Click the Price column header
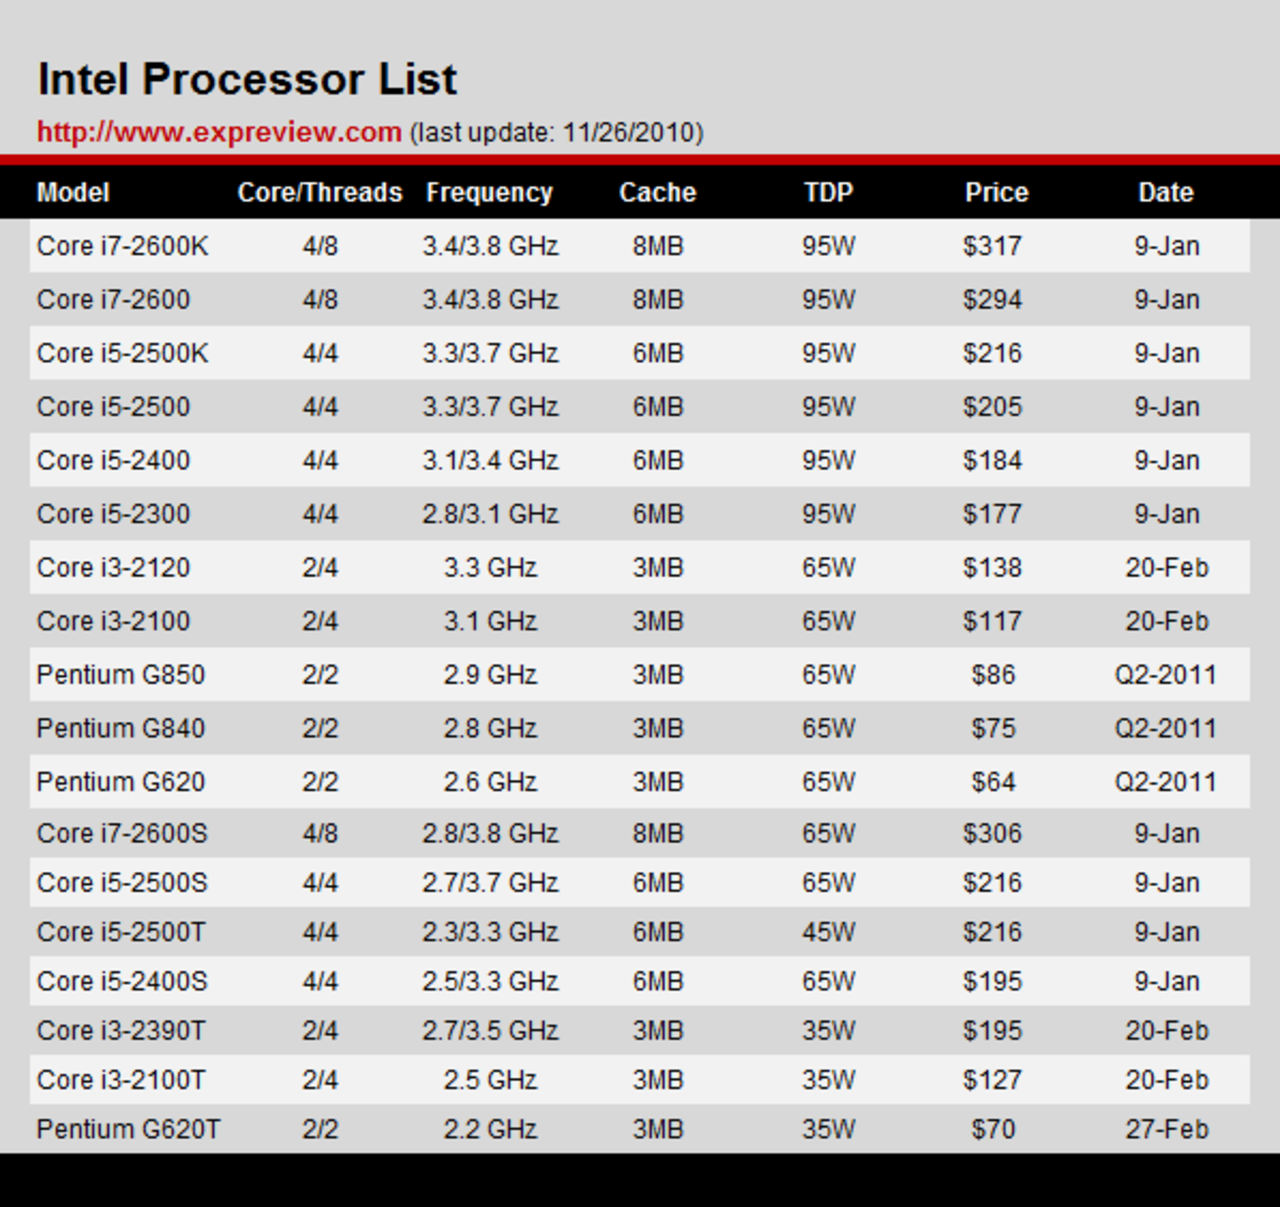The width and height of the screenshot is (1280, 1207). click(x=996, y=192)
